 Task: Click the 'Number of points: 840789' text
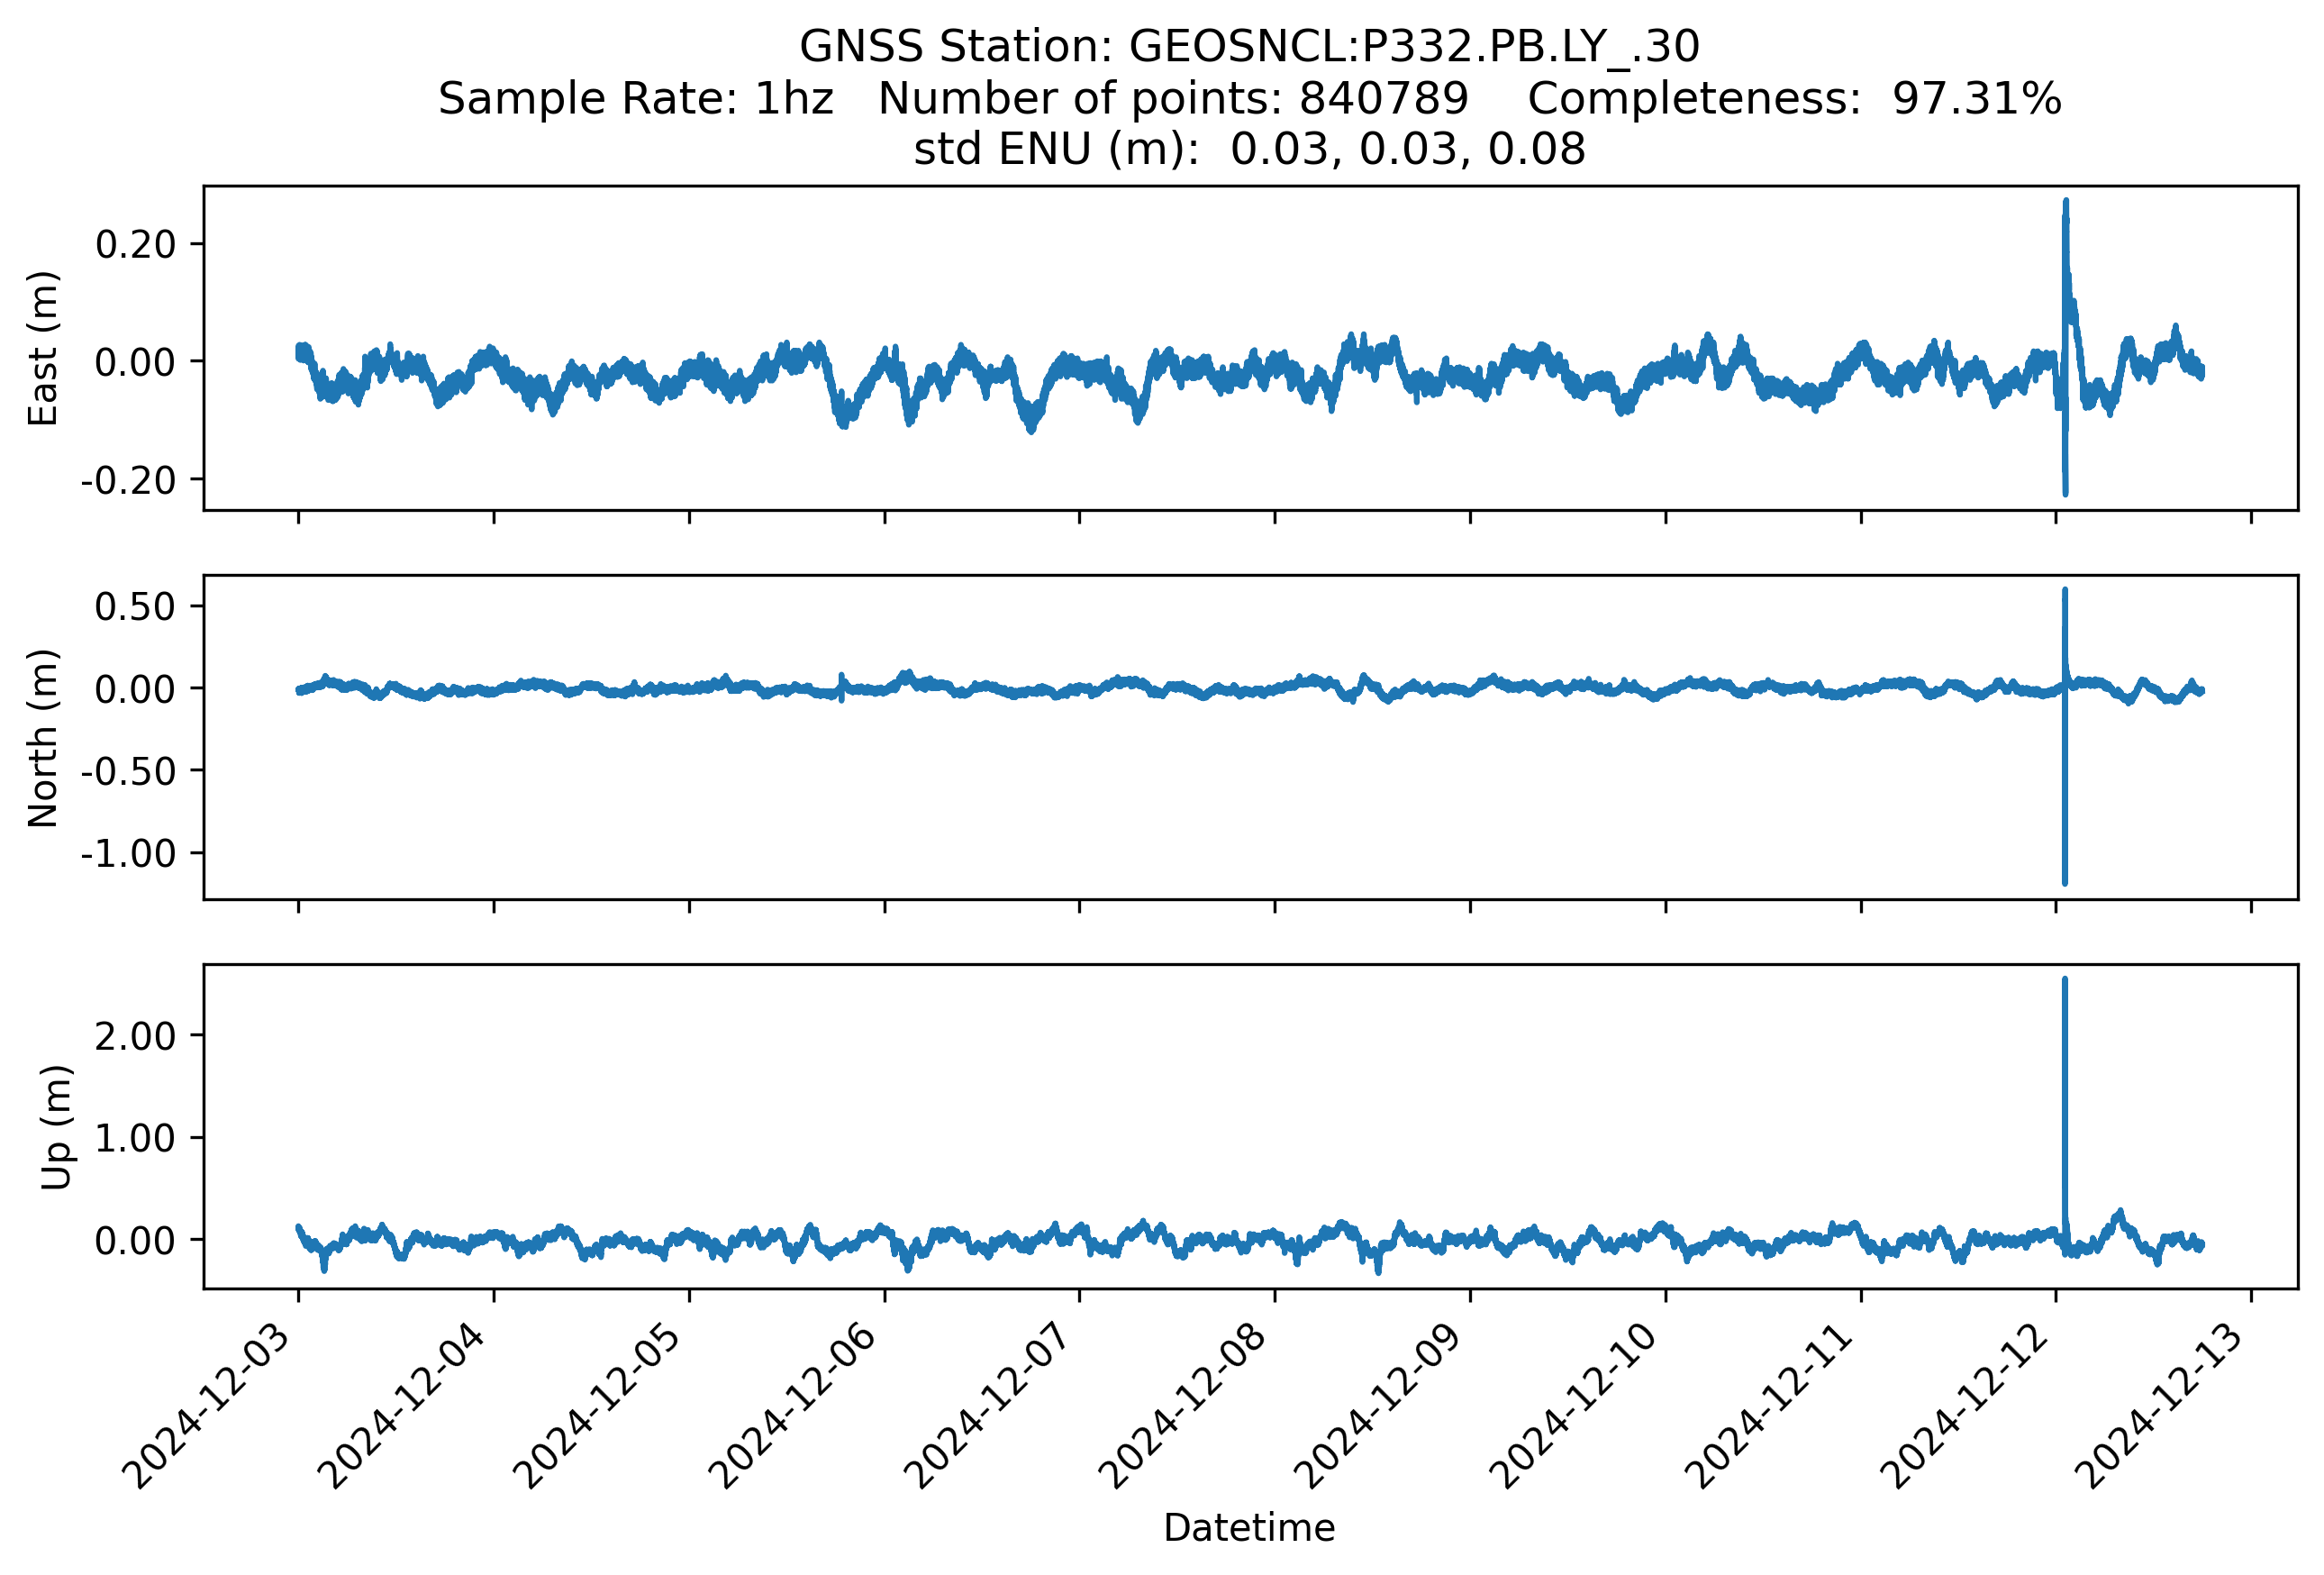click(1172, 99)
